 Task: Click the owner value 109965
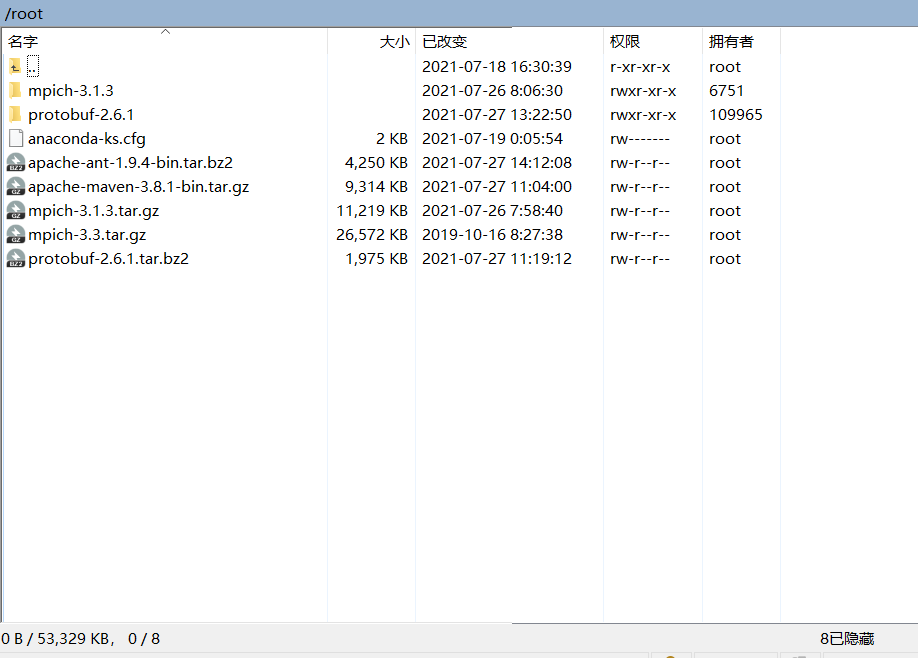tap(735, 115)
